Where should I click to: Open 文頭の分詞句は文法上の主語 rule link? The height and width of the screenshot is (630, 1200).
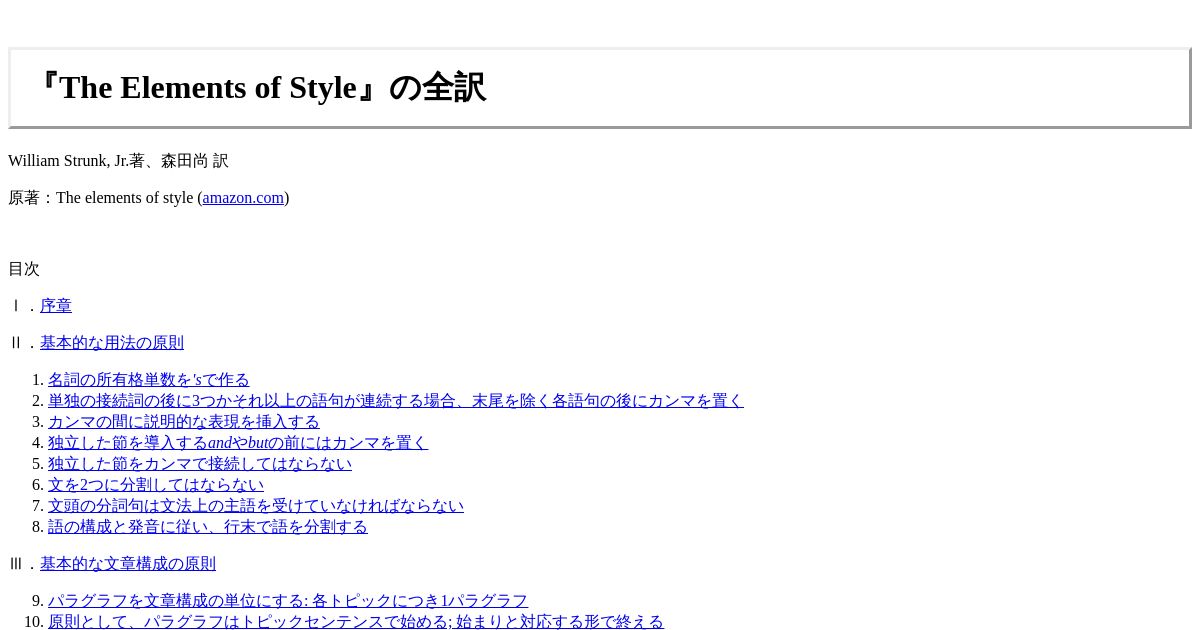pos(256,506)
